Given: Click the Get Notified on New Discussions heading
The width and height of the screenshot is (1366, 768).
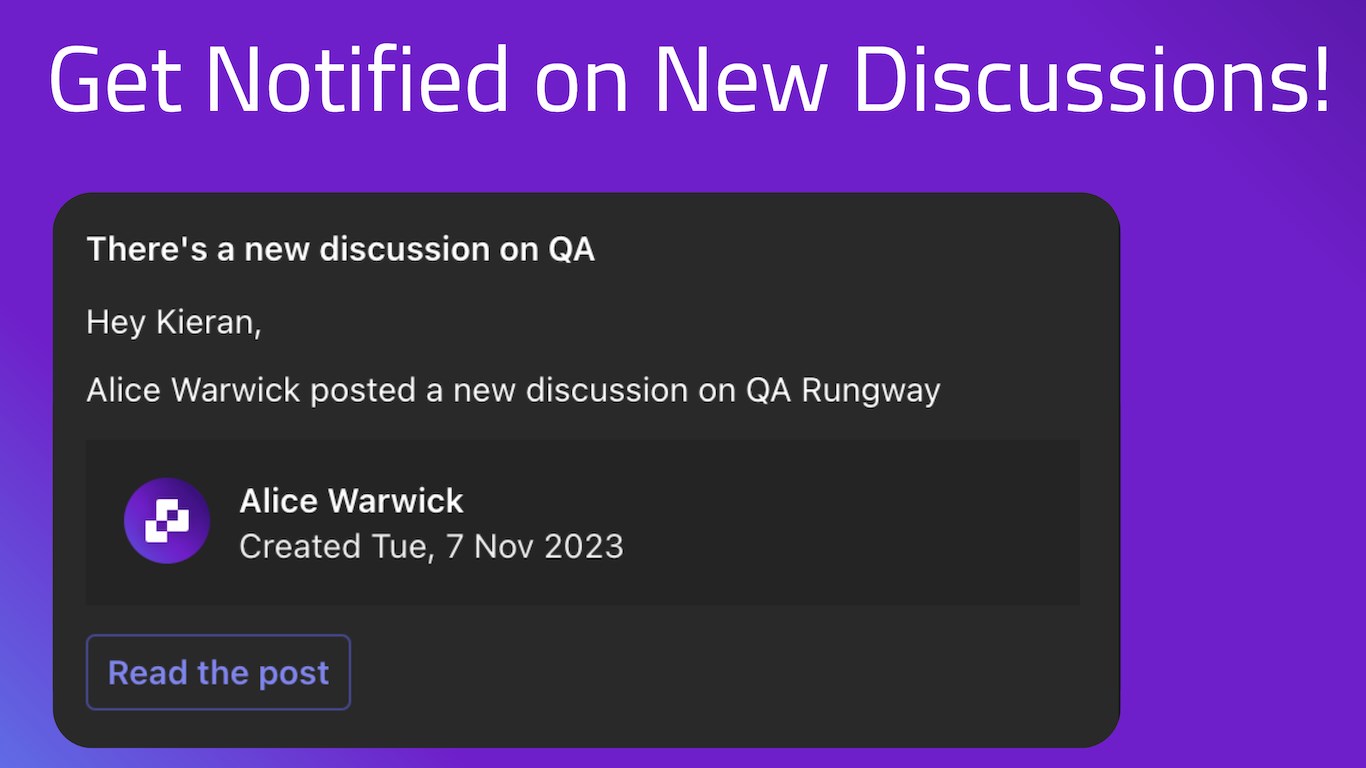Looking at the screenshot, I should coord(688,78).
